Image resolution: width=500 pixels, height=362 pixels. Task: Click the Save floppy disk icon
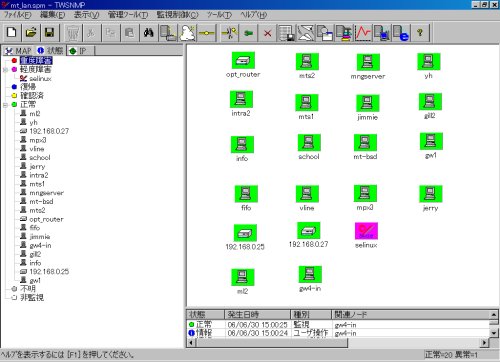(x=49, y=33)
